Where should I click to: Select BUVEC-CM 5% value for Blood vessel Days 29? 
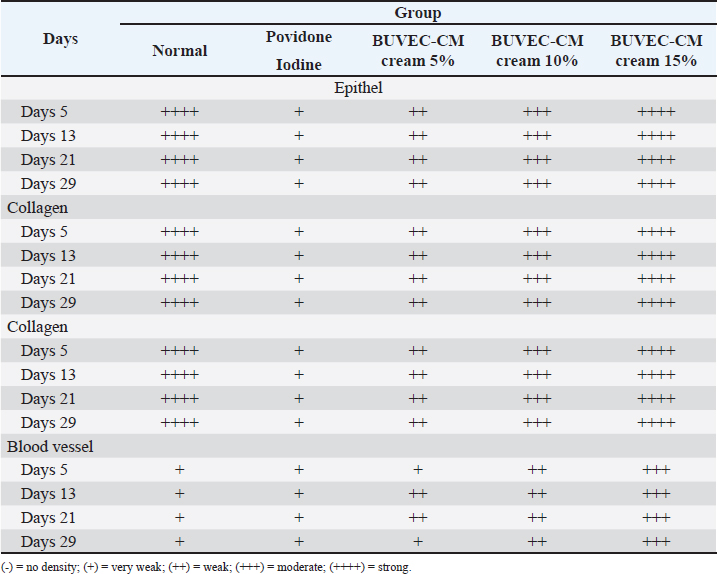point(417,542)
